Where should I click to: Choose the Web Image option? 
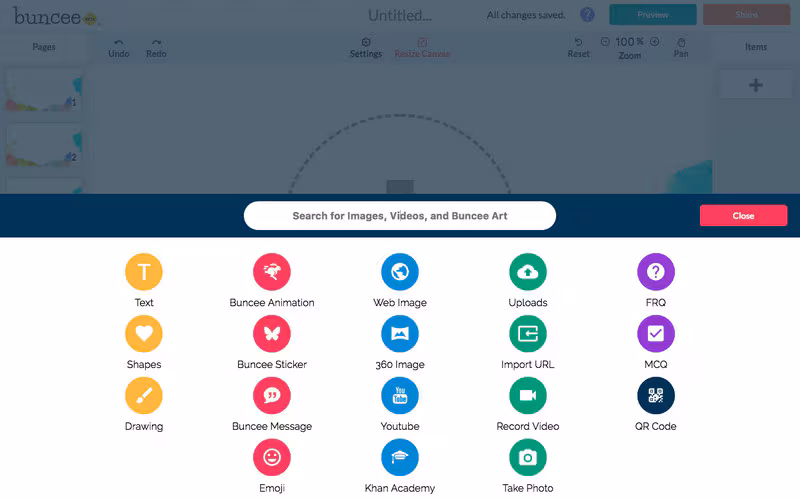[x=400, y=271]
